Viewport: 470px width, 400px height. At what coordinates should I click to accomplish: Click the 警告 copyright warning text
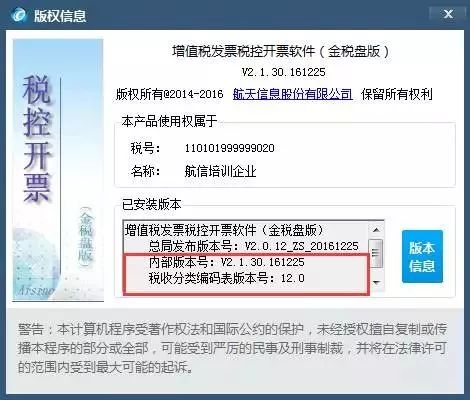232,348
